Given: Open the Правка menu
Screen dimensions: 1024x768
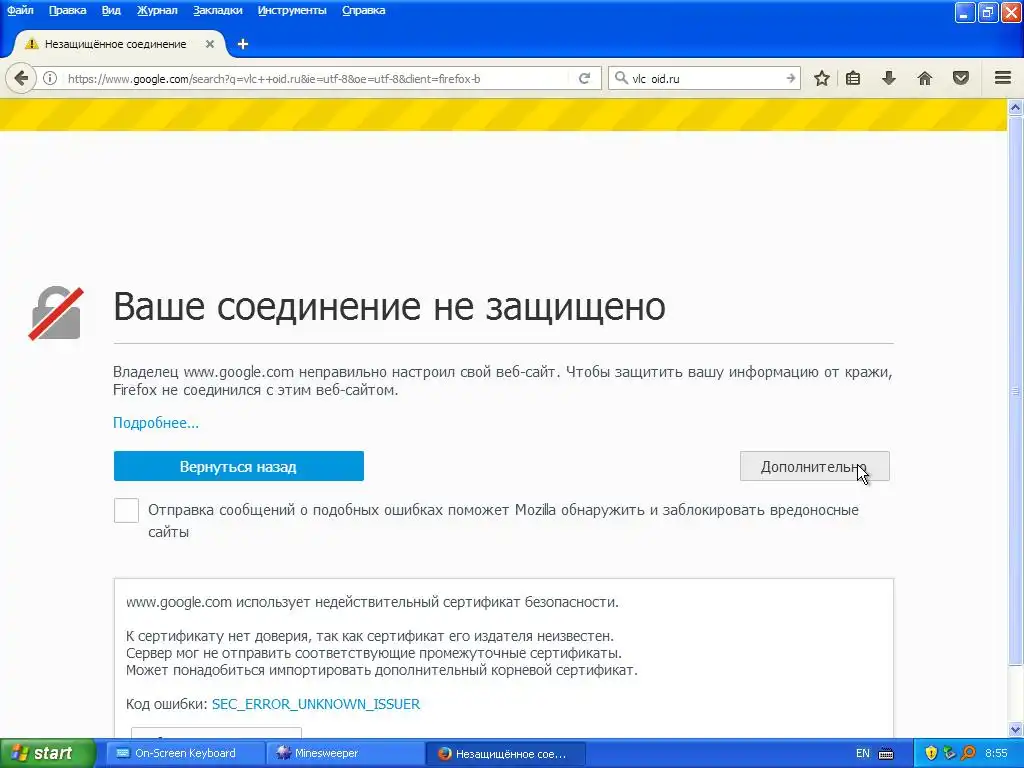Looking at the screenshot, I should point(67,10).
